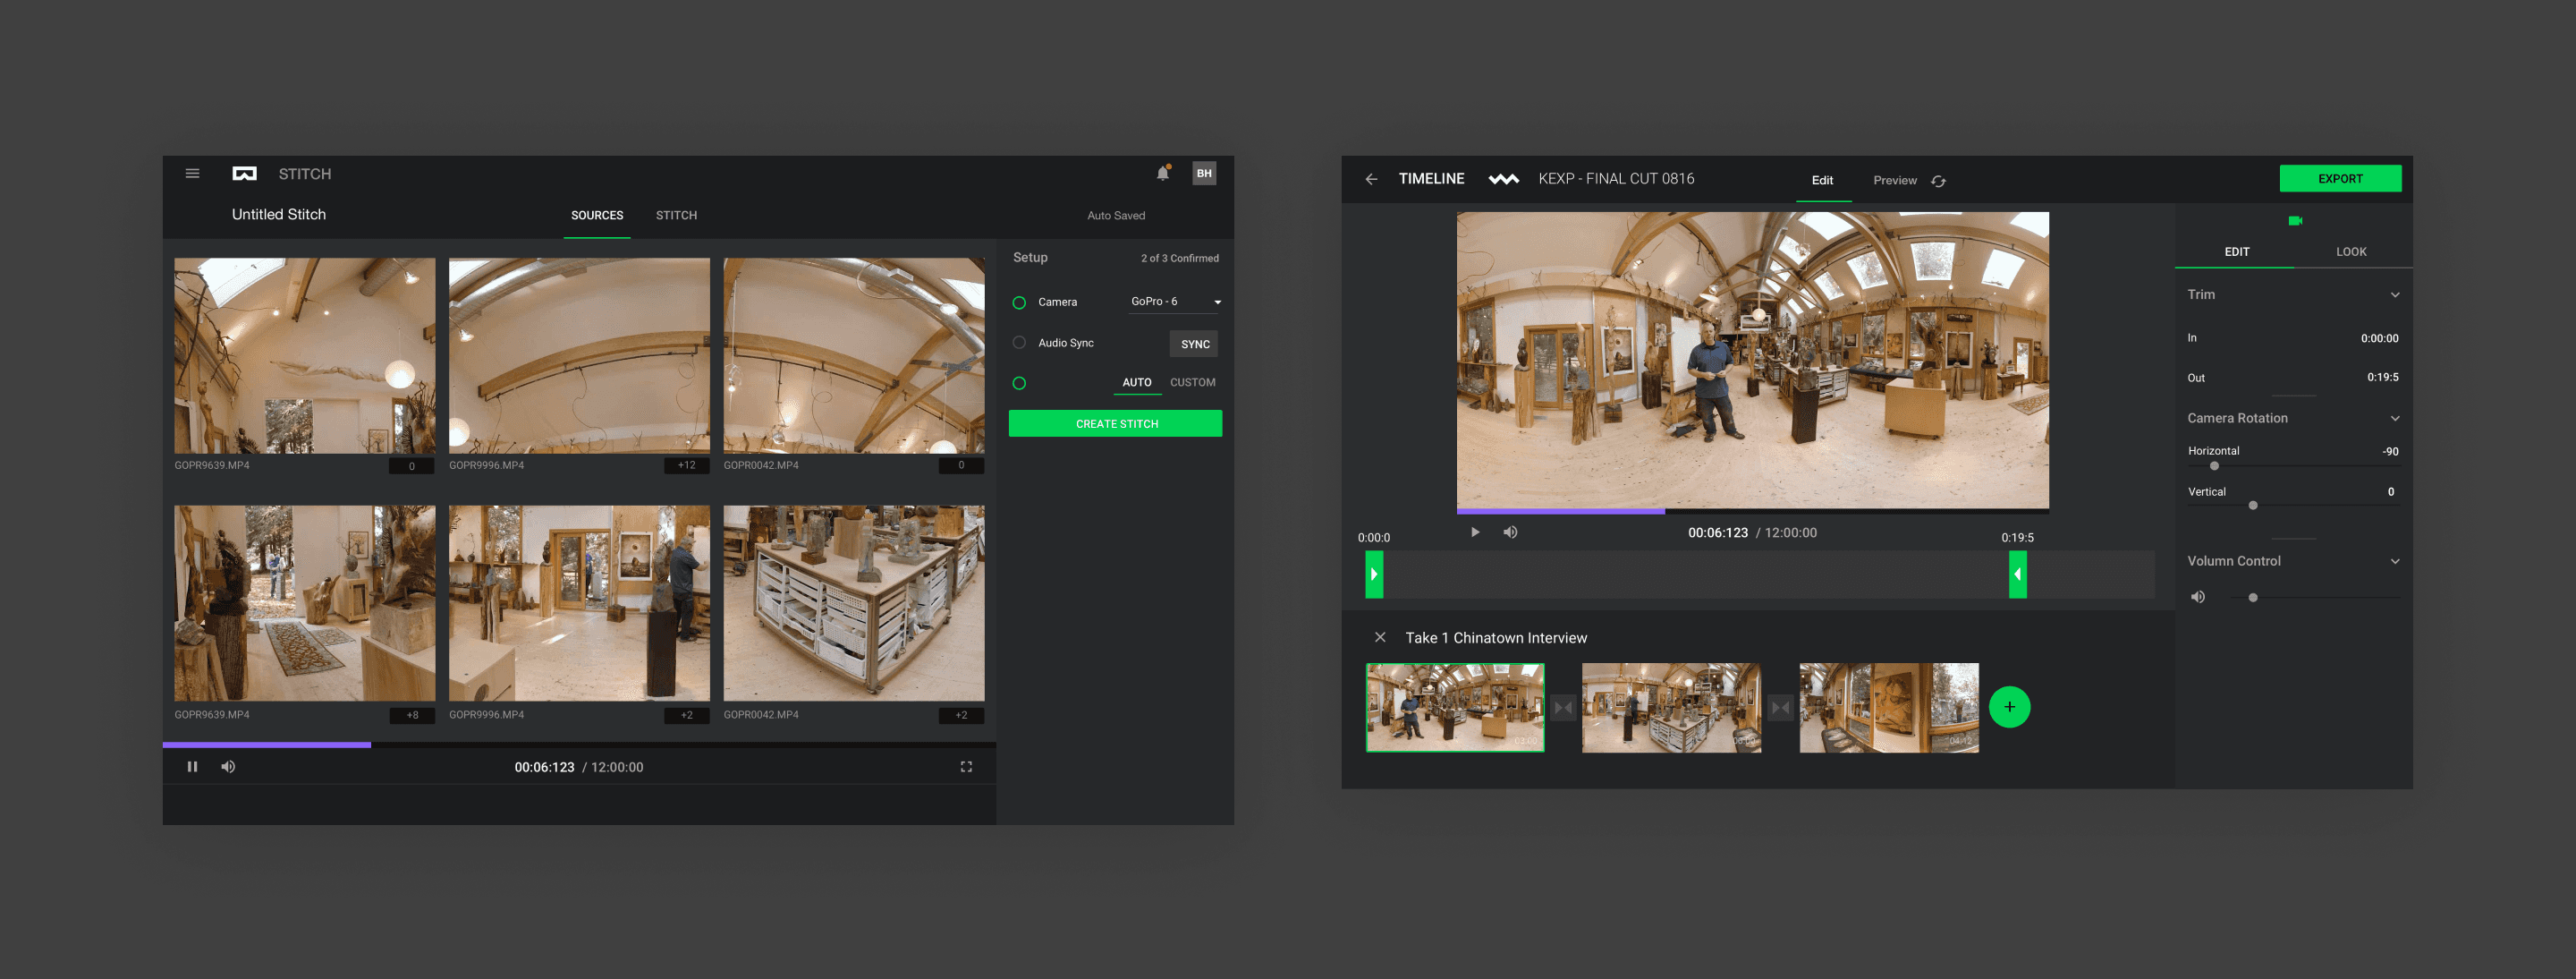The image size is (2576, 979).
Task: Pause playback in the Sources preview
Action: [192, 766]
